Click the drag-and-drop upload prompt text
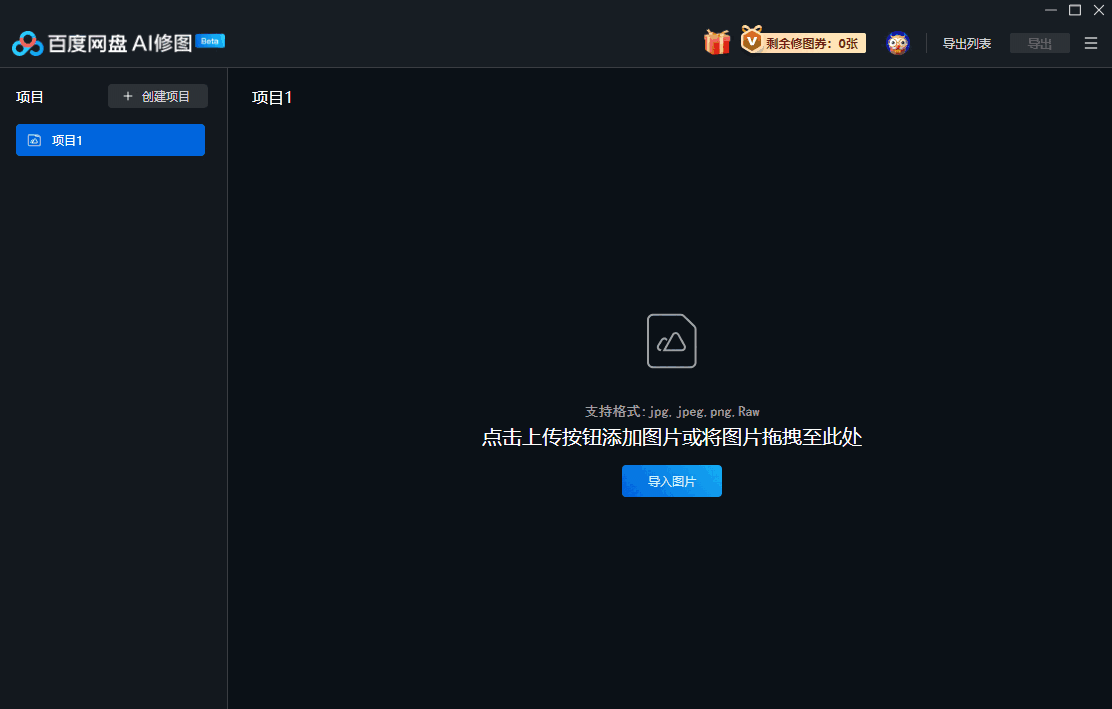This screenshot has width=1112, height=709. click(x=671, y=438)
